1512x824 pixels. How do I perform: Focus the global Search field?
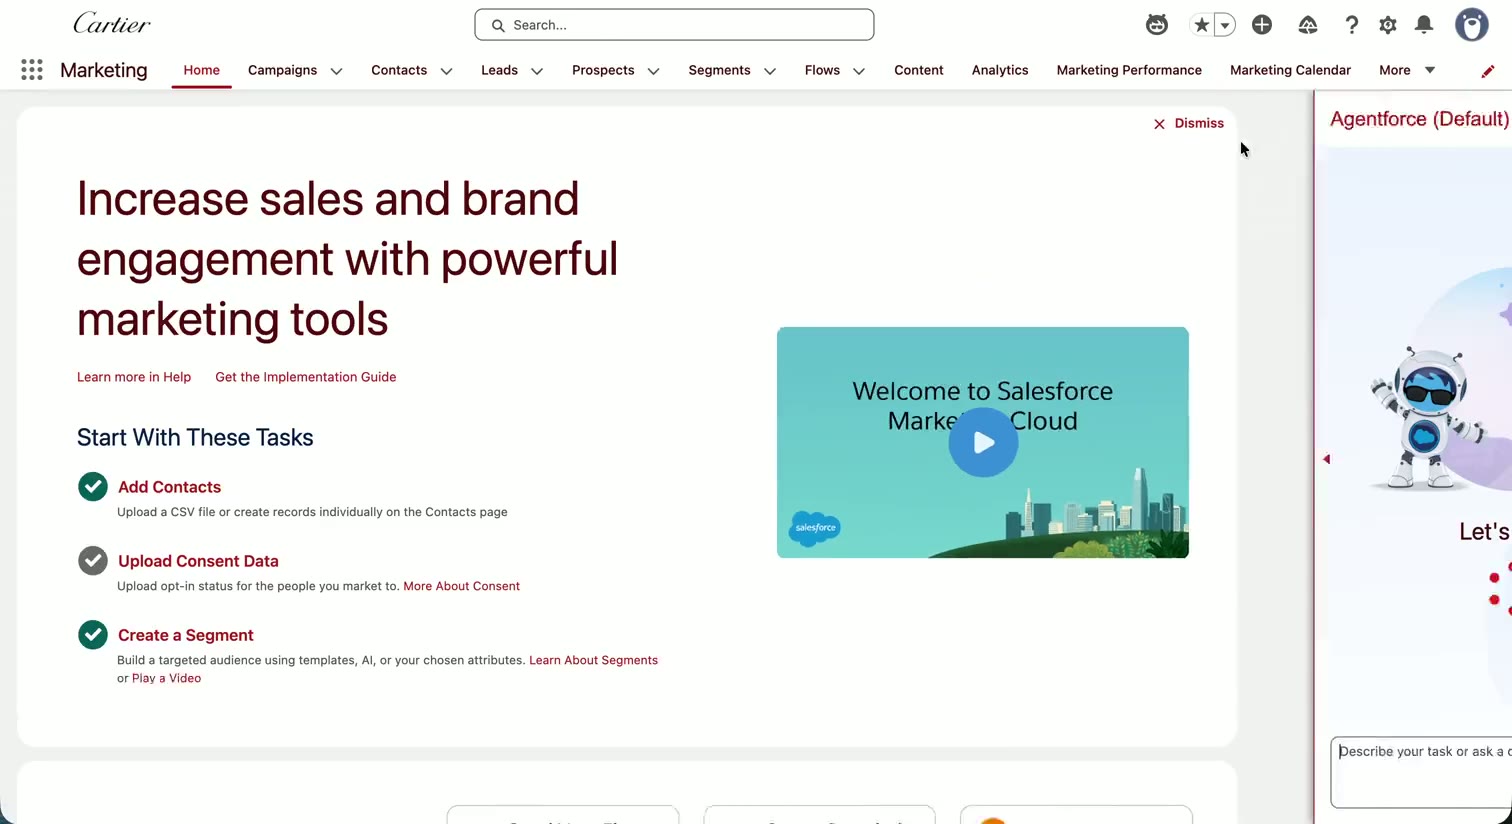tap(674, 25)
